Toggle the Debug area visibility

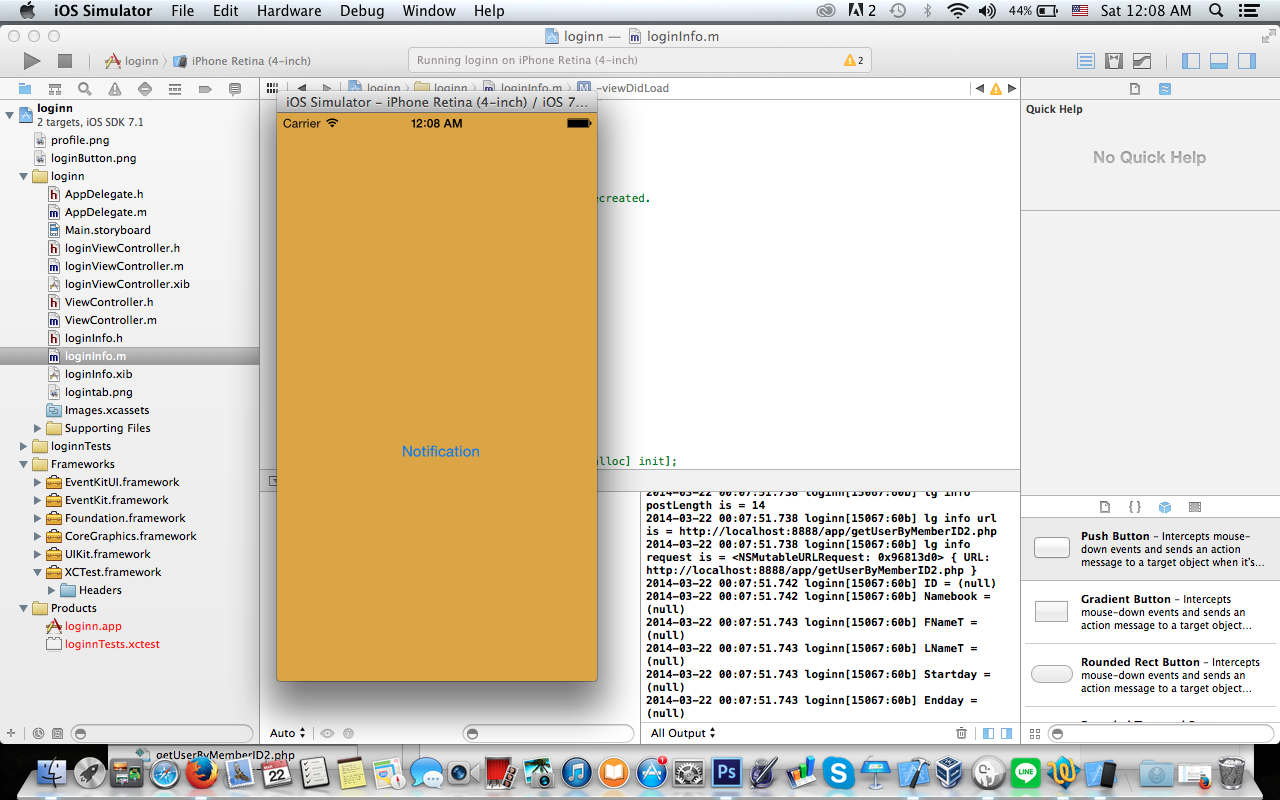[x=1218, y=61]
